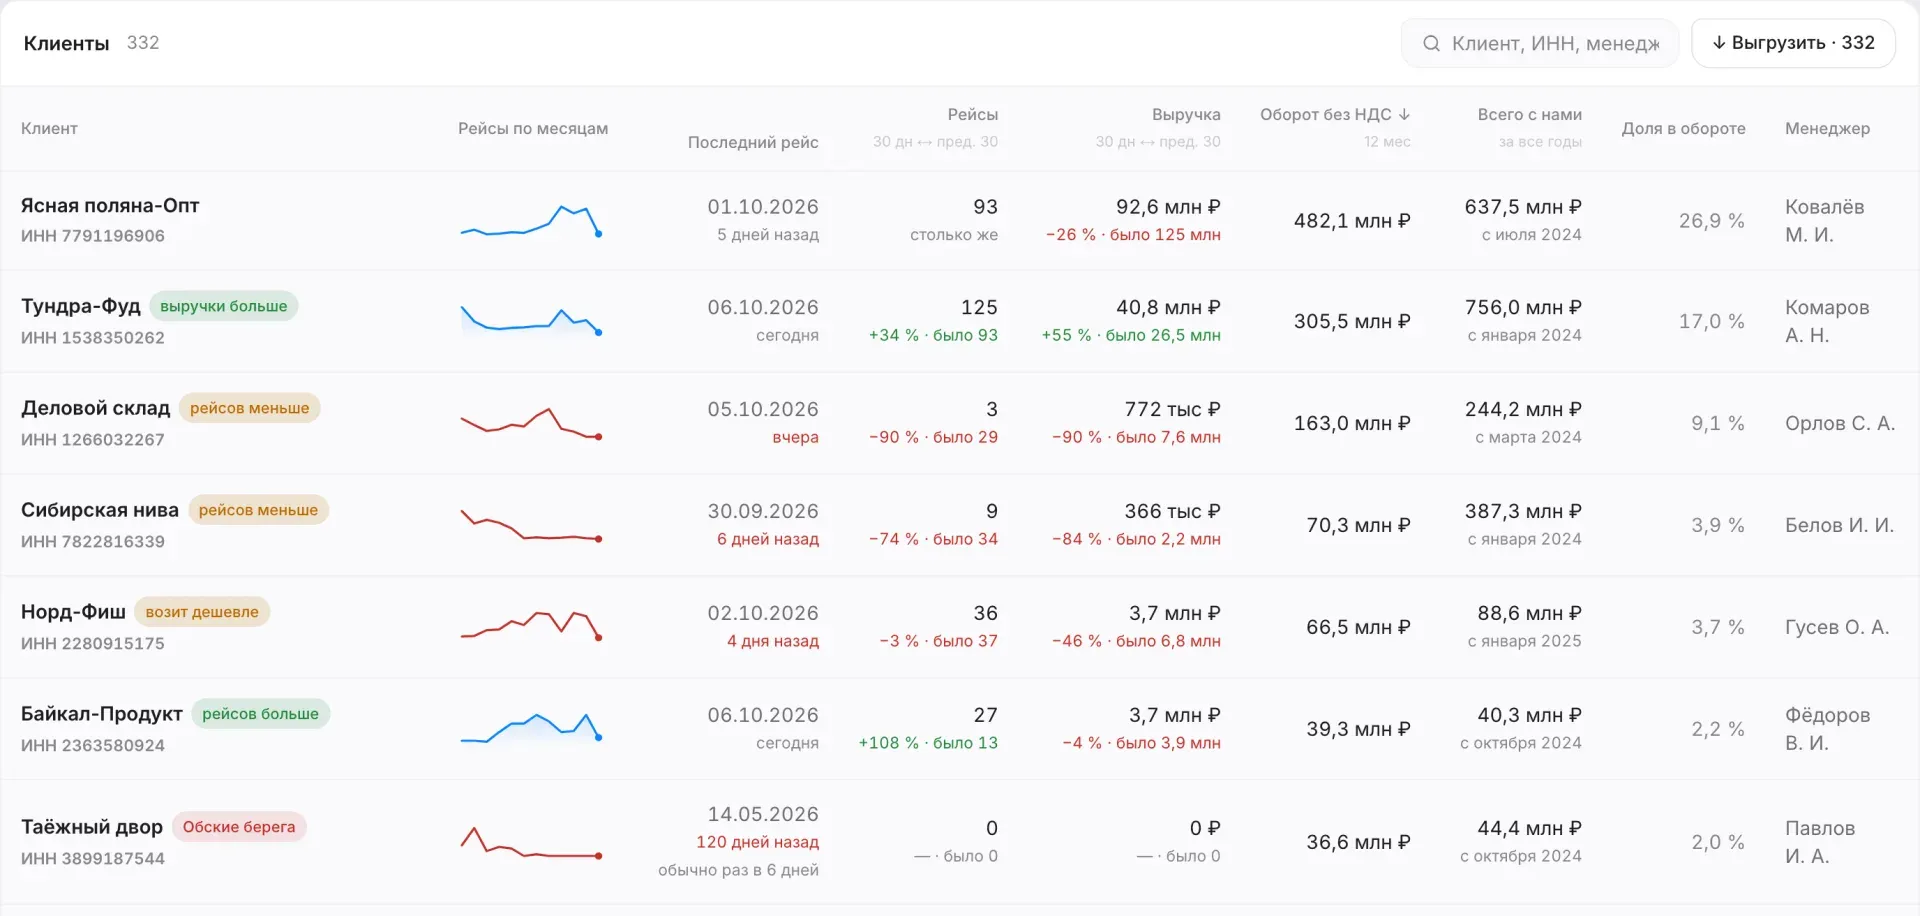Screen dimensions: 1920x916
Task: Open the Тундра-Фуд trips sparkline
Action: click(x=531, y=321)
